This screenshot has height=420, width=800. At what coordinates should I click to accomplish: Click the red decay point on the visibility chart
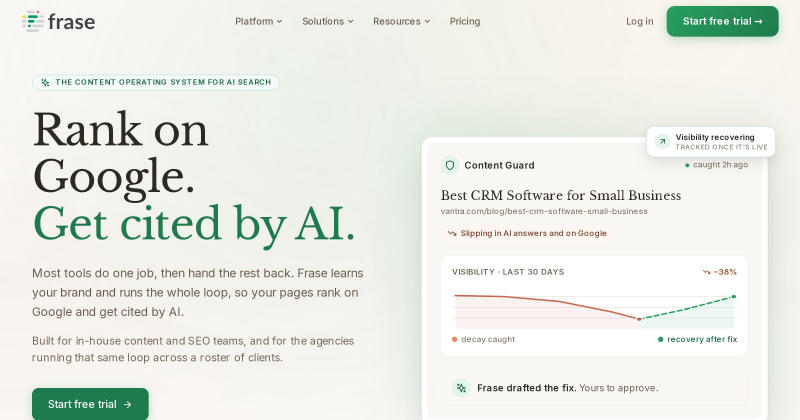point(639,319)
